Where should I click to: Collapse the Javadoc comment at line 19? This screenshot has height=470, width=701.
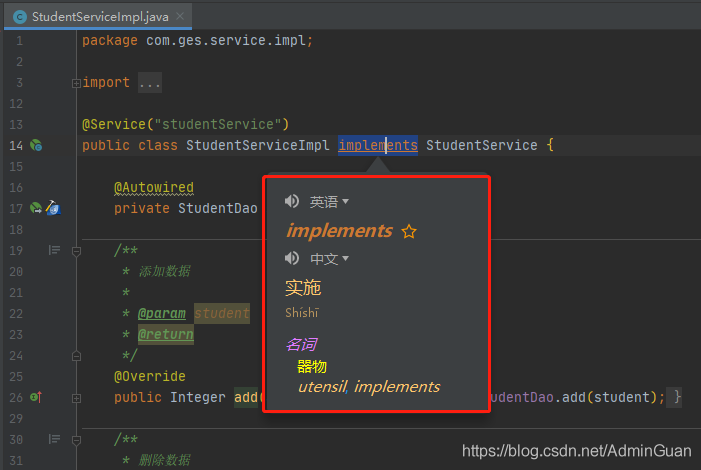pos(77,251)
